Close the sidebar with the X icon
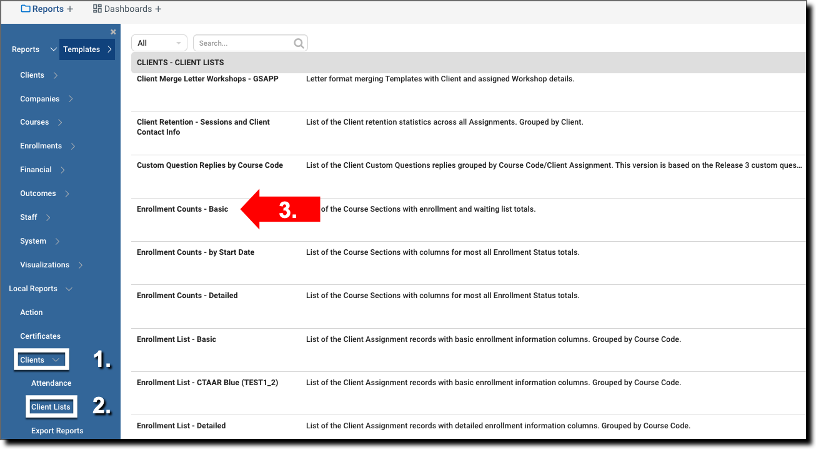Image resolution: width=816 pixels, height=450 pixels. point(113,32)
